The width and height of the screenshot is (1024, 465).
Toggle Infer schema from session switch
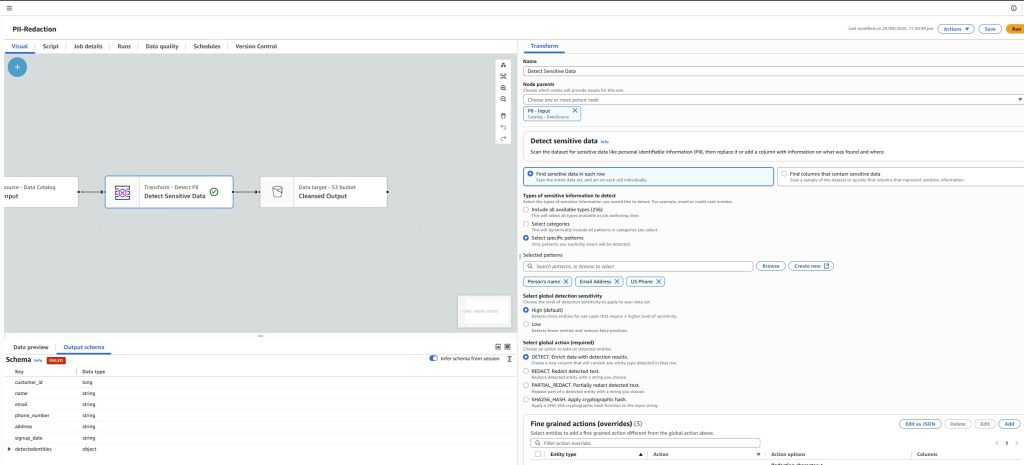point(434,358)
